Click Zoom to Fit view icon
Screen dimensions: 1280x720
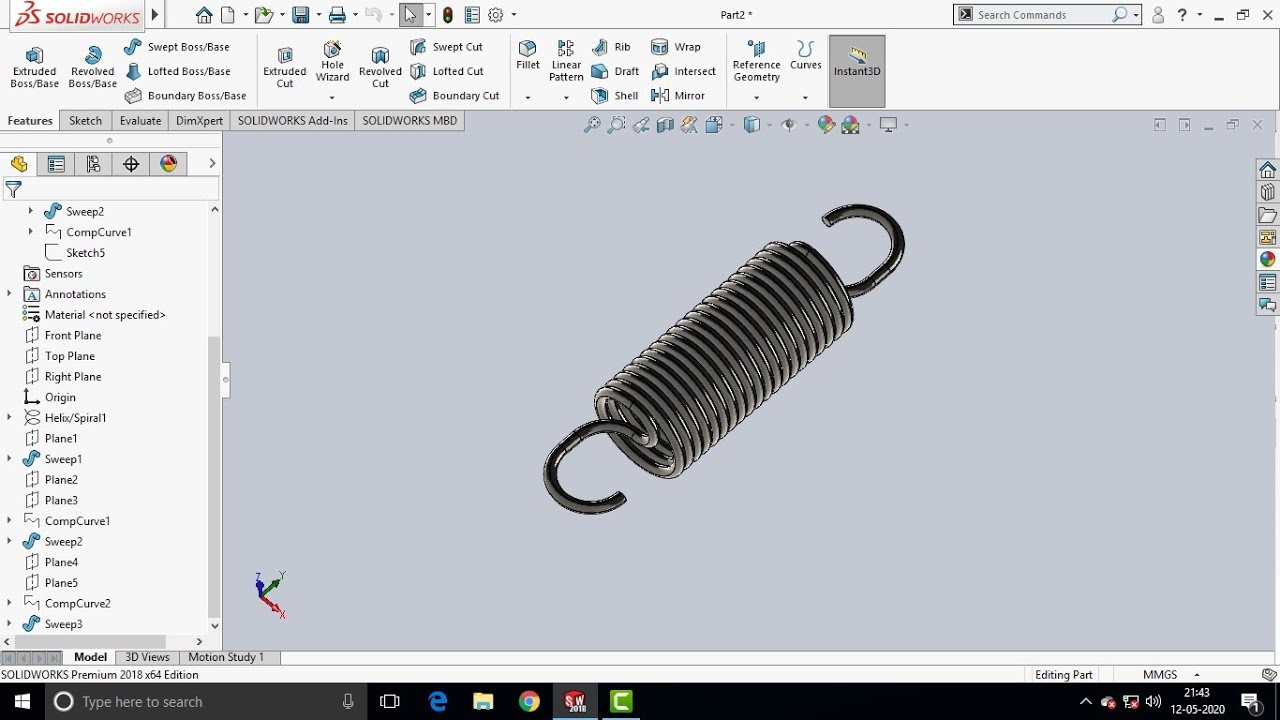592,125
